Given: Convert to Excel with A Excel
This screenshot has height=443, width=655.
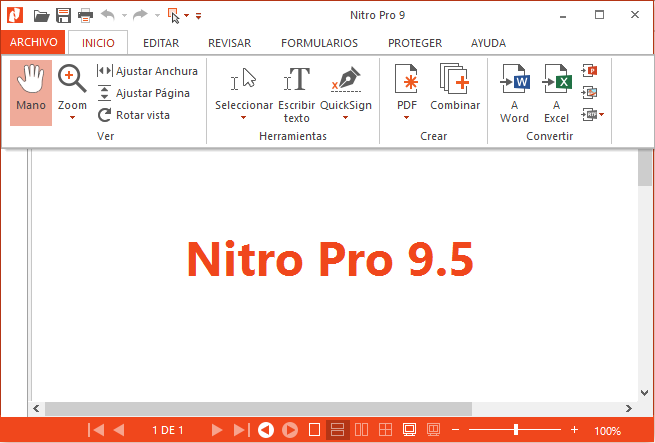Looking at the screenshot, I should coord(556,94).
